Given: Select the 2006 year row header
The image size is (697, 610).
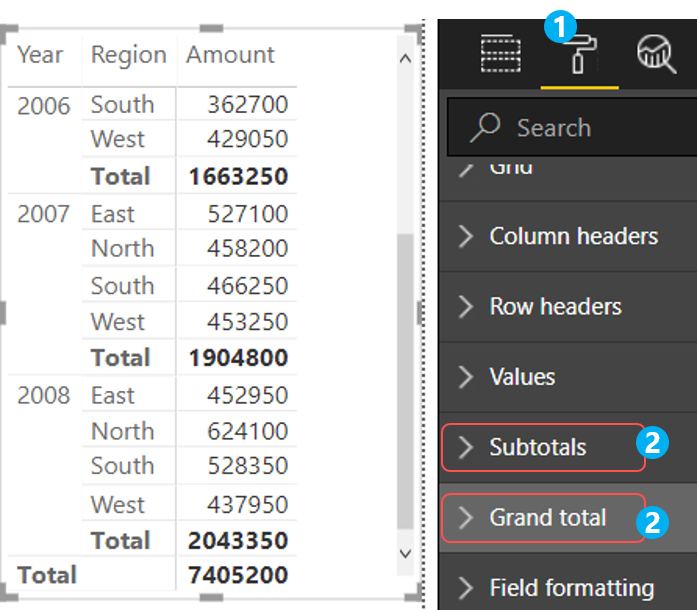Looking at the screenshot, I should (44, 106).
